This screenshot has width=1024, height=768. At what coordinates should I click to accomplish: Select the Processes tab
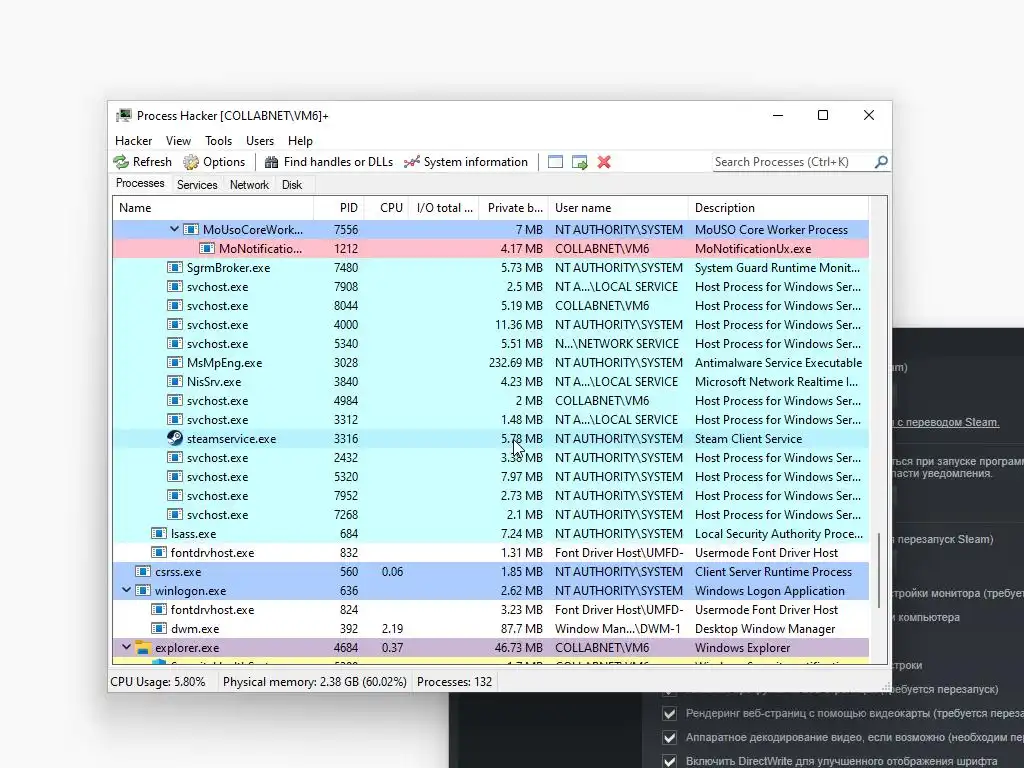pos(140,184)
